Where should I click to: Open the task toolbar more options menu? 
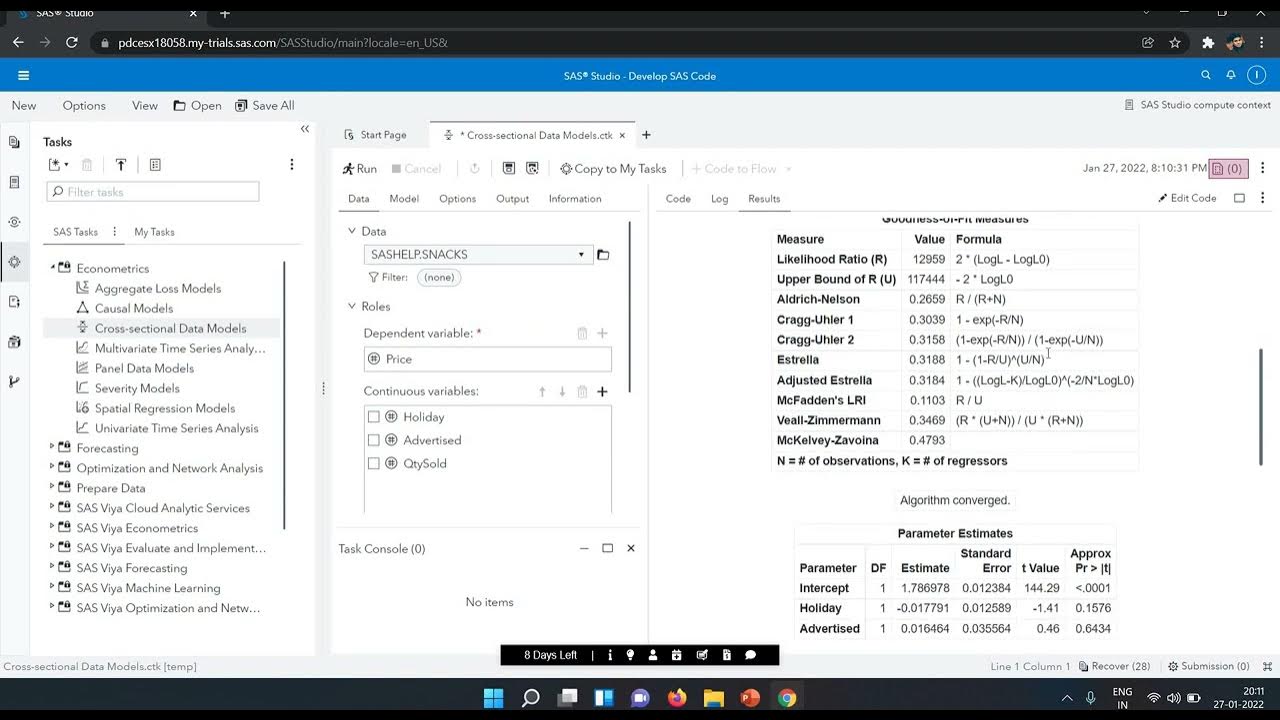1263,169
